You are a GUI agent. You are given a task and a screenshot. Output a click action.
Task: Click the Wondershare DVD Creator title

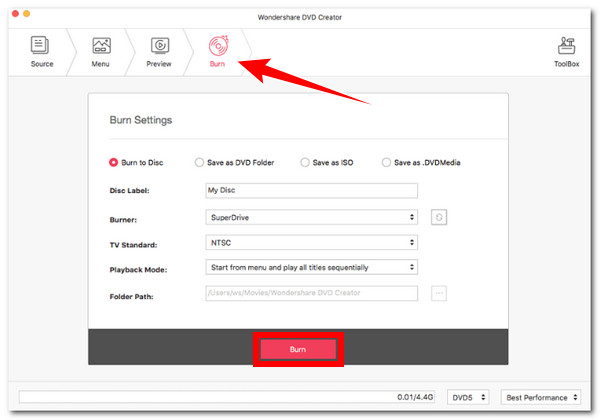tap(300, 17)
